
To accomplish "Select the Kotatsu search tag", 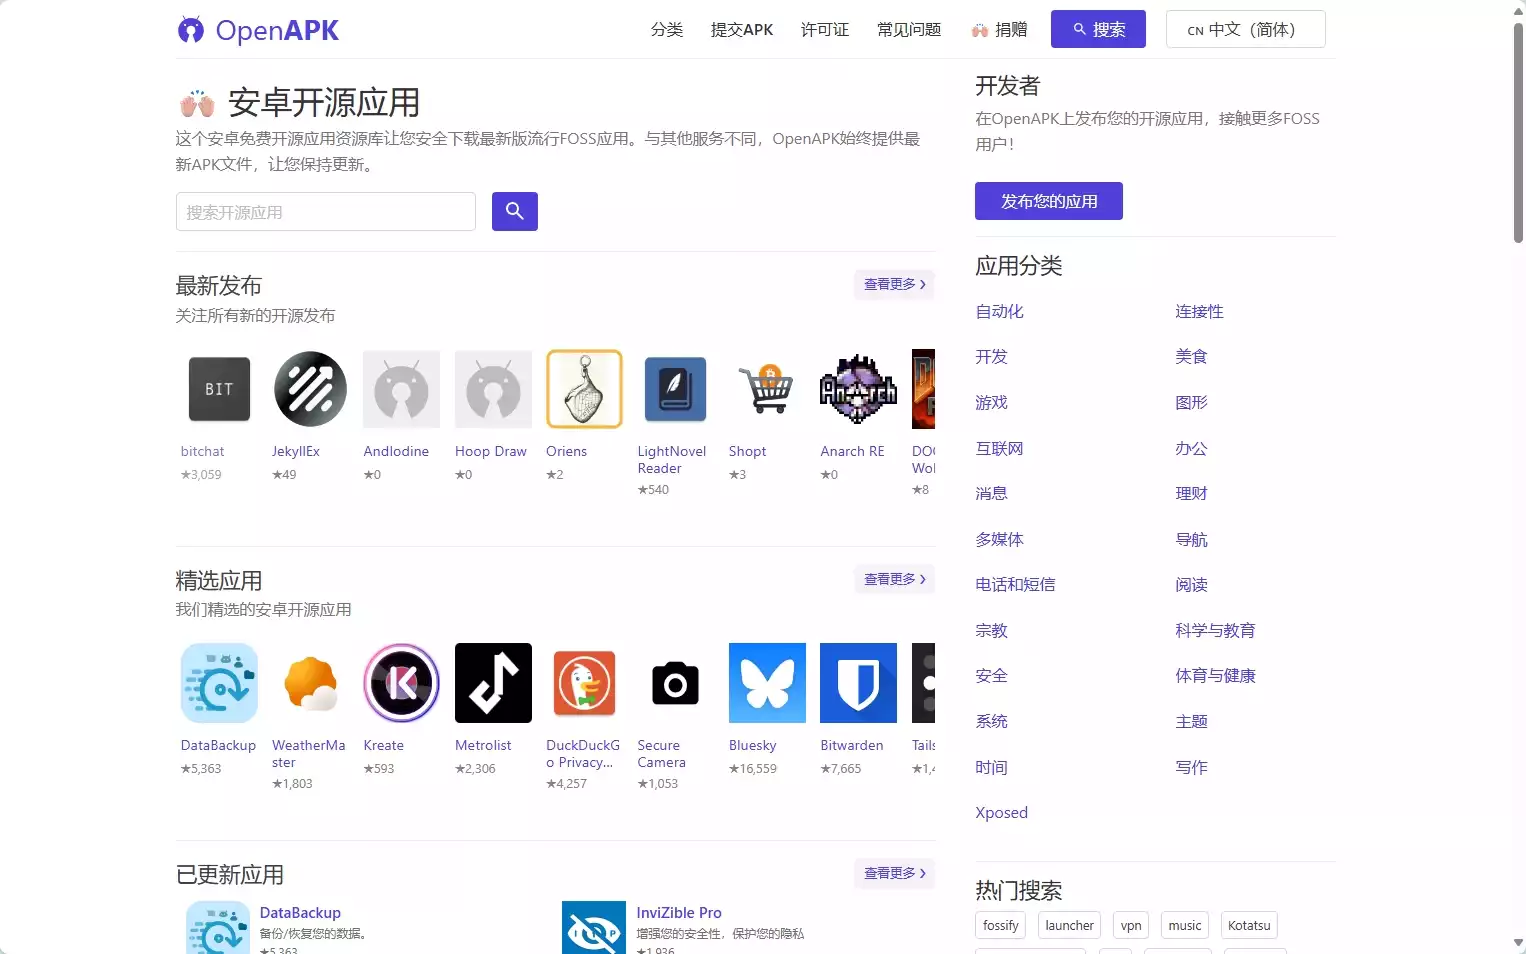I will coord(1249,925).
